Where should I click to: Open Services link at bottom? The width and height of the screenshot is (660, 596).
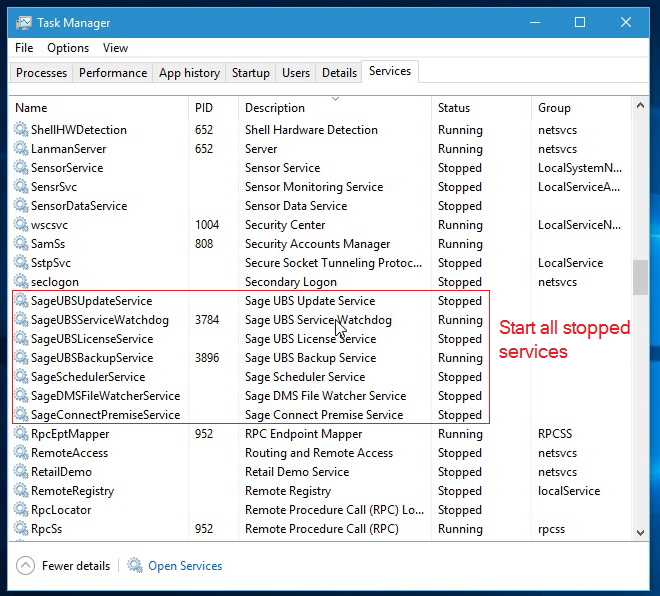coord(185,566)
